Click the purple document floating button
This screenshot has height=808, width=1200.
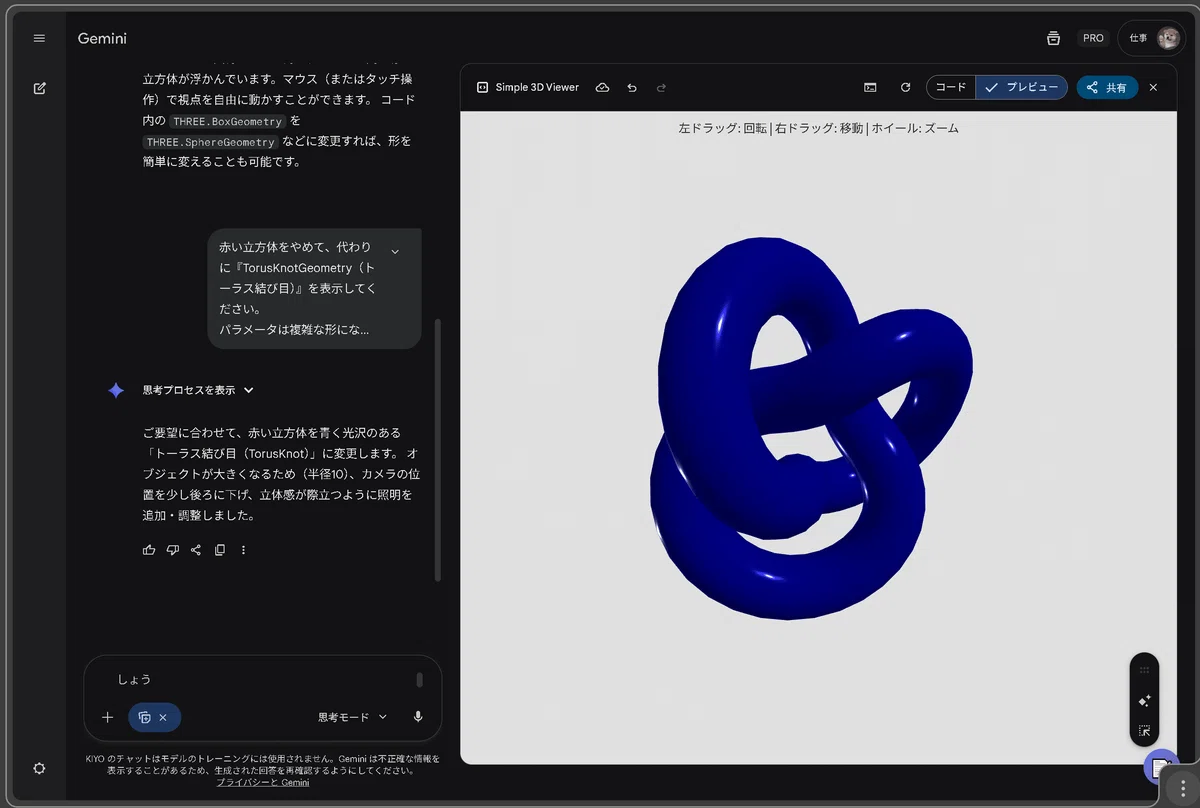tap(1160, 767)
